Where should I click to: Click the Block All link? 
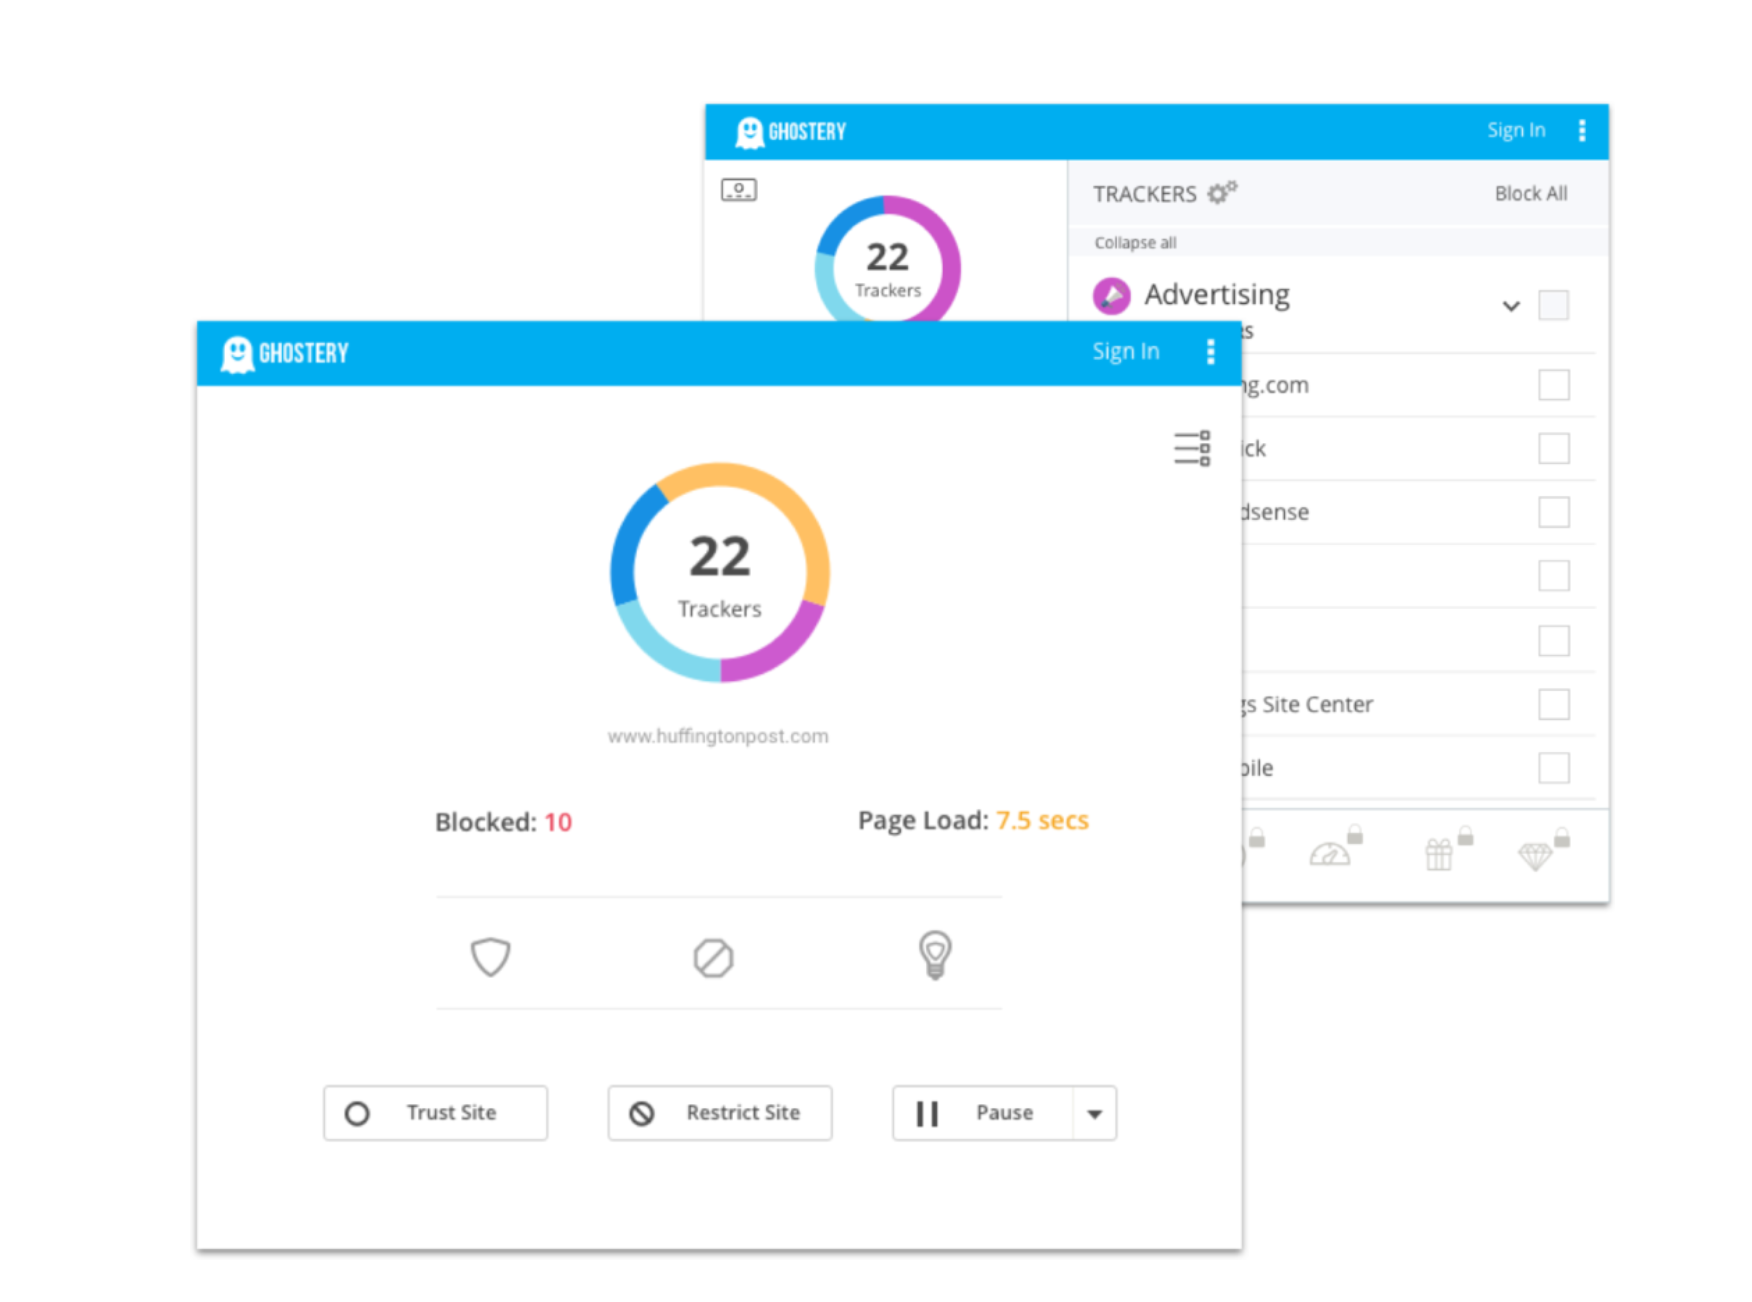point(1530,193)
